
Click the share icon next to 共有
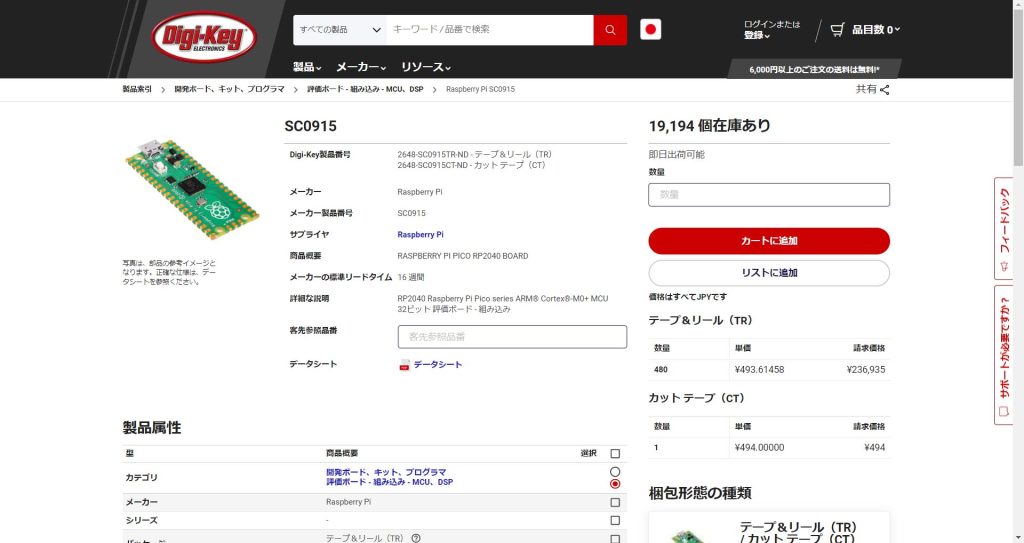pos(884,90)
